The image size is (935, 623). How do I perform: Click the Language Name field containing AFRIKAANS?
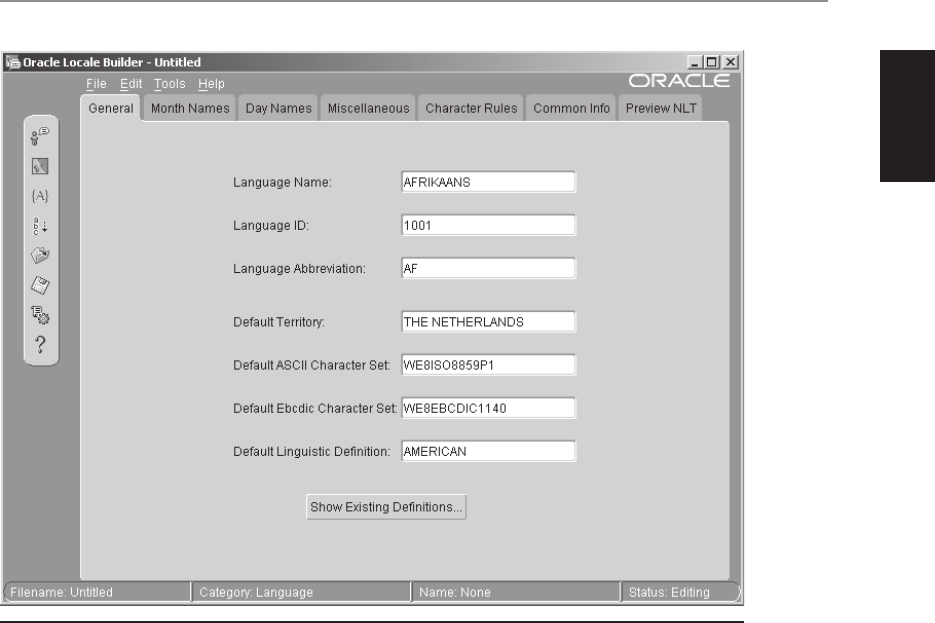pyautogui.click(x=488, y=182)
